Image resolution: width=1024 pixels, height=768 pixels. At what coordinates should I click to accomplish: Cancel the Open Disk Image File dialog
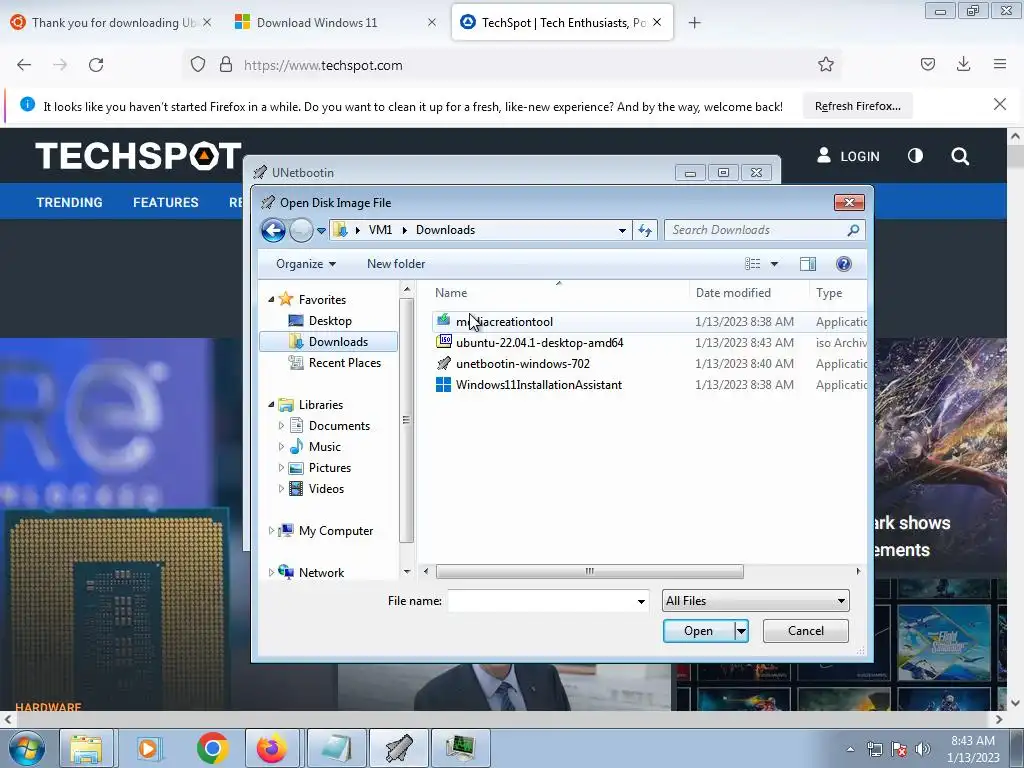pyautogui.click(x=805, y=631)
